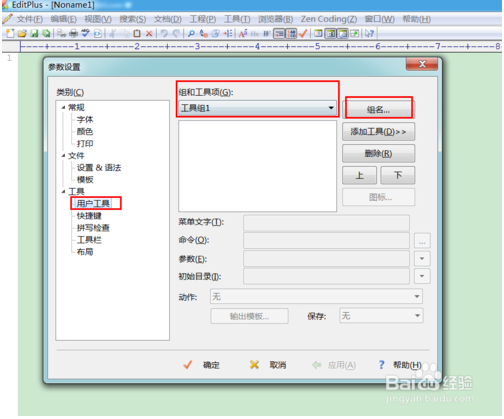
Task: Click the 下 move down button
Action: [x=398, y=175]
